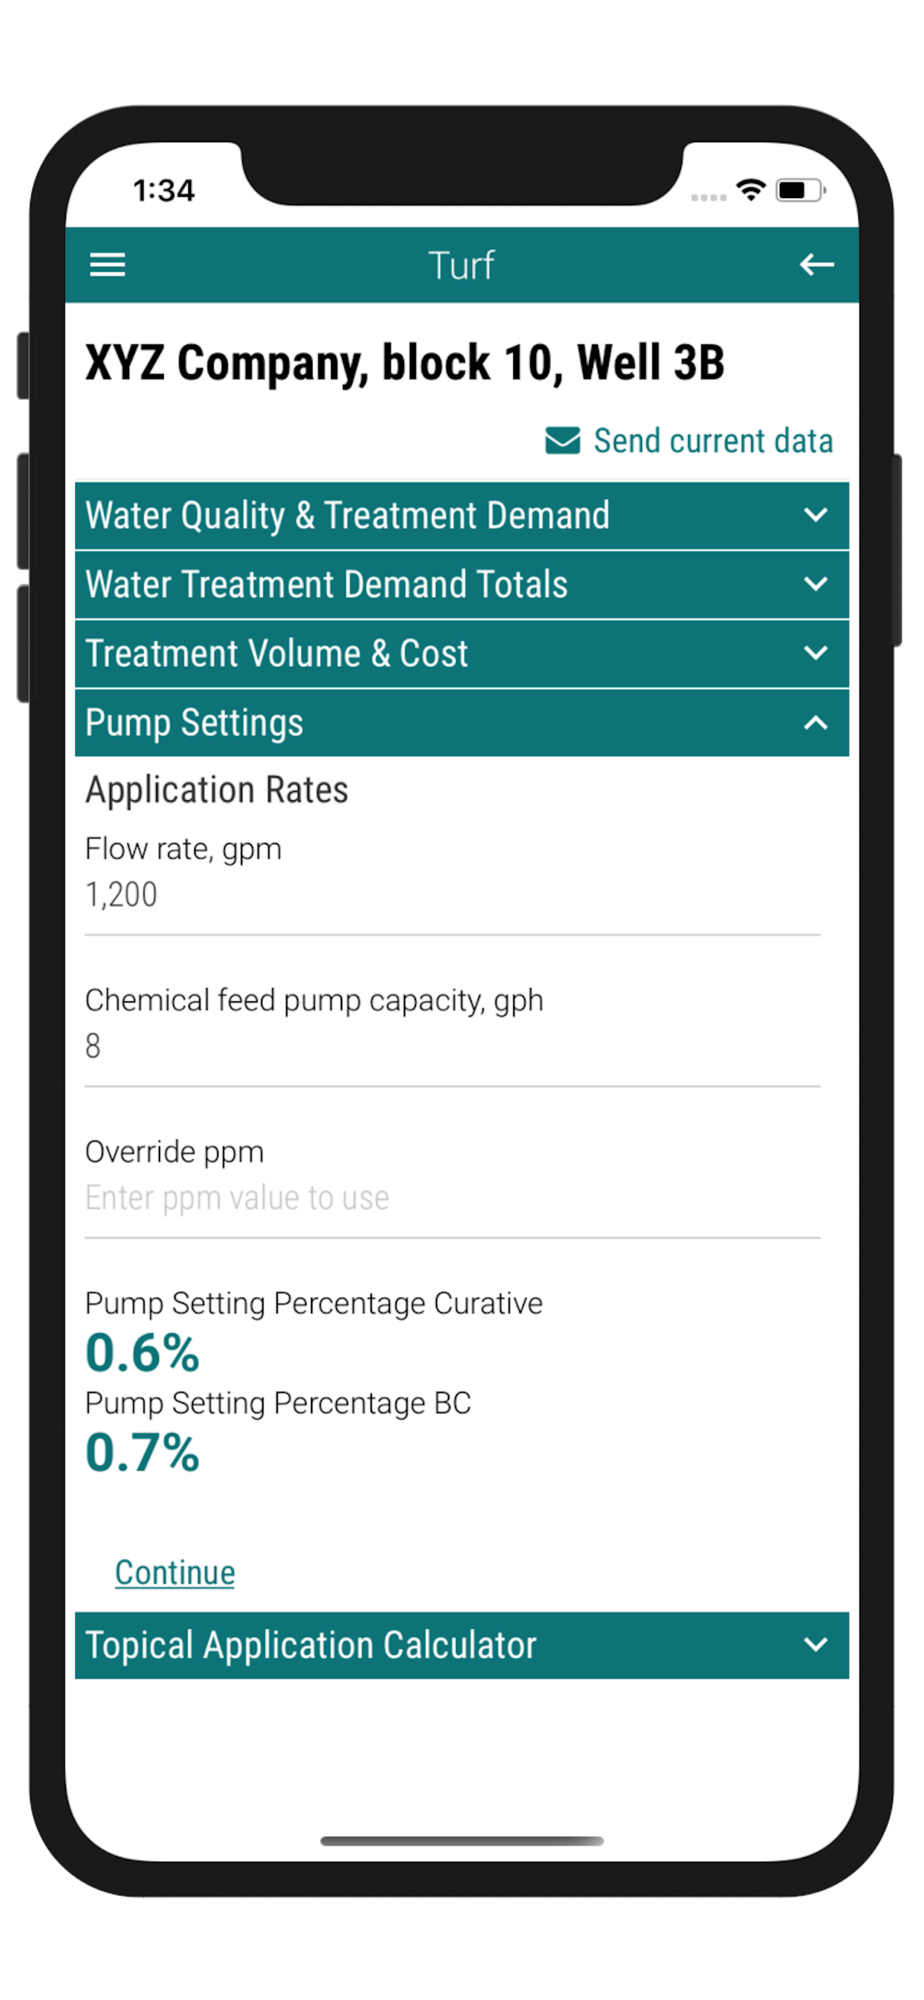Open Treatment Volume & Cost section
The height and width of the screenshot is (2000, 924).
click(277, 654)
